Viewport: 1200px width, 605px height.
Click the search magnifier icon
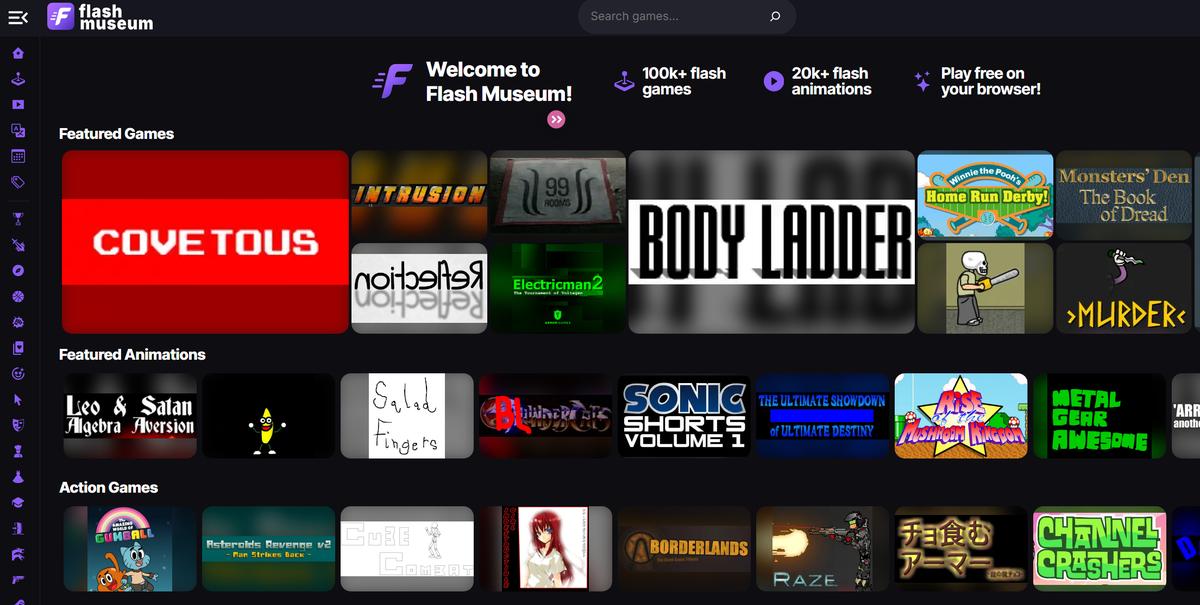tap(775, 17)
